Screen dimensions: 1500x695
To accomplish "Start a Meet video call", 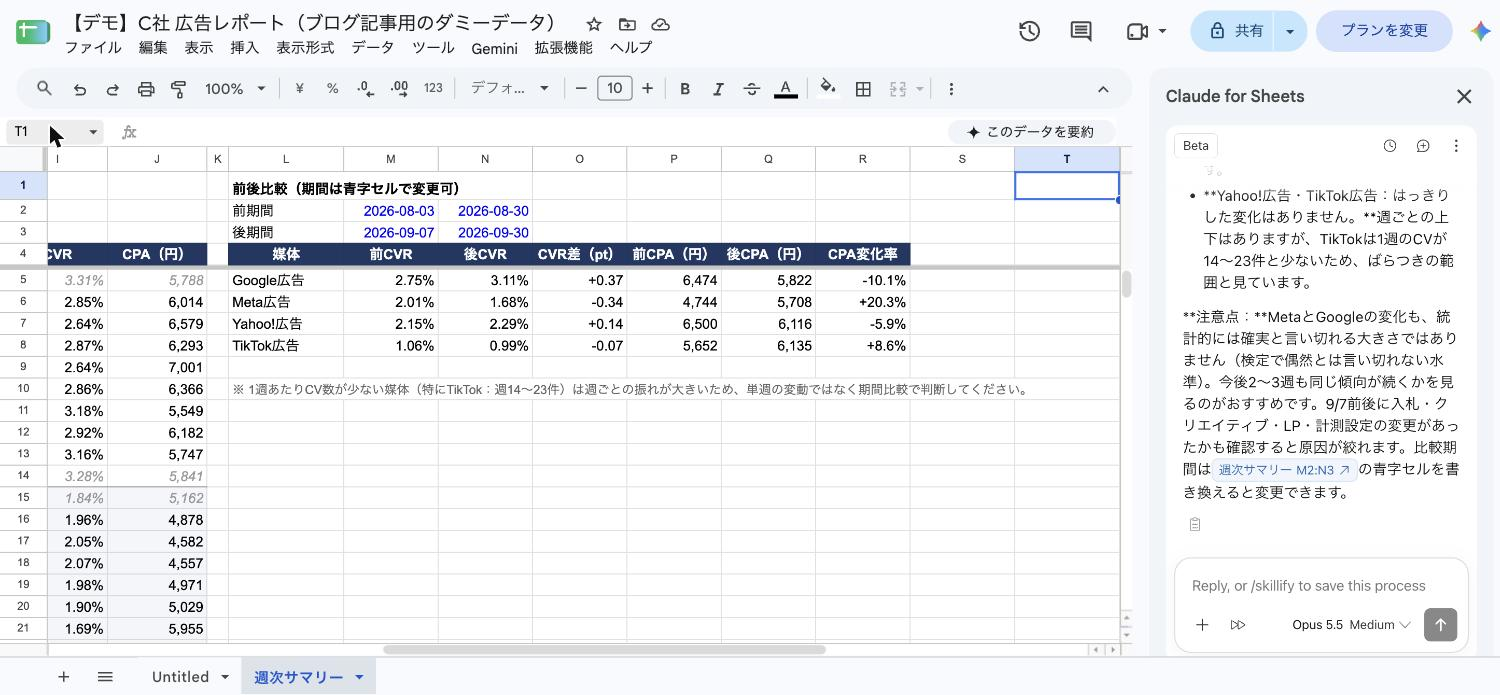I will 1137,31.
